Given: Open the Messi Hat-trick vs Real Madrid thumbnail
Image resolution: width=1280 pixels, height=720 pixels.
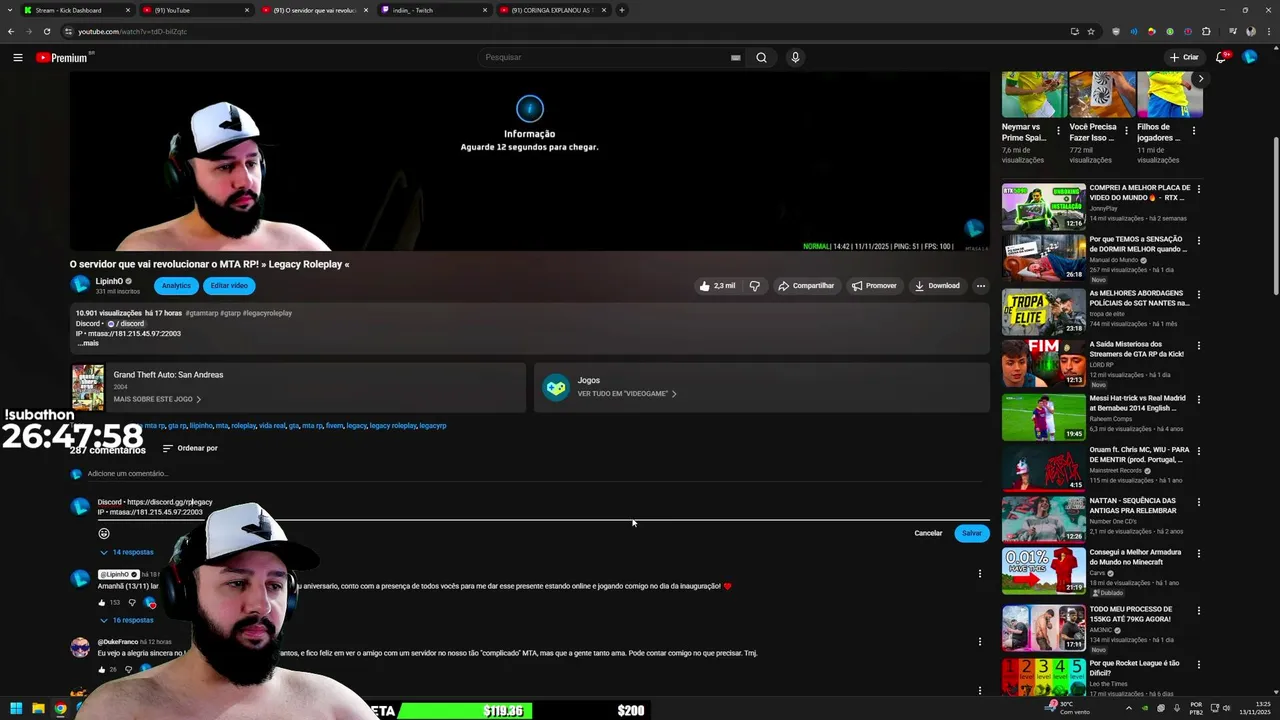Looking at the screenshot, I should [x=1043, y=417].
